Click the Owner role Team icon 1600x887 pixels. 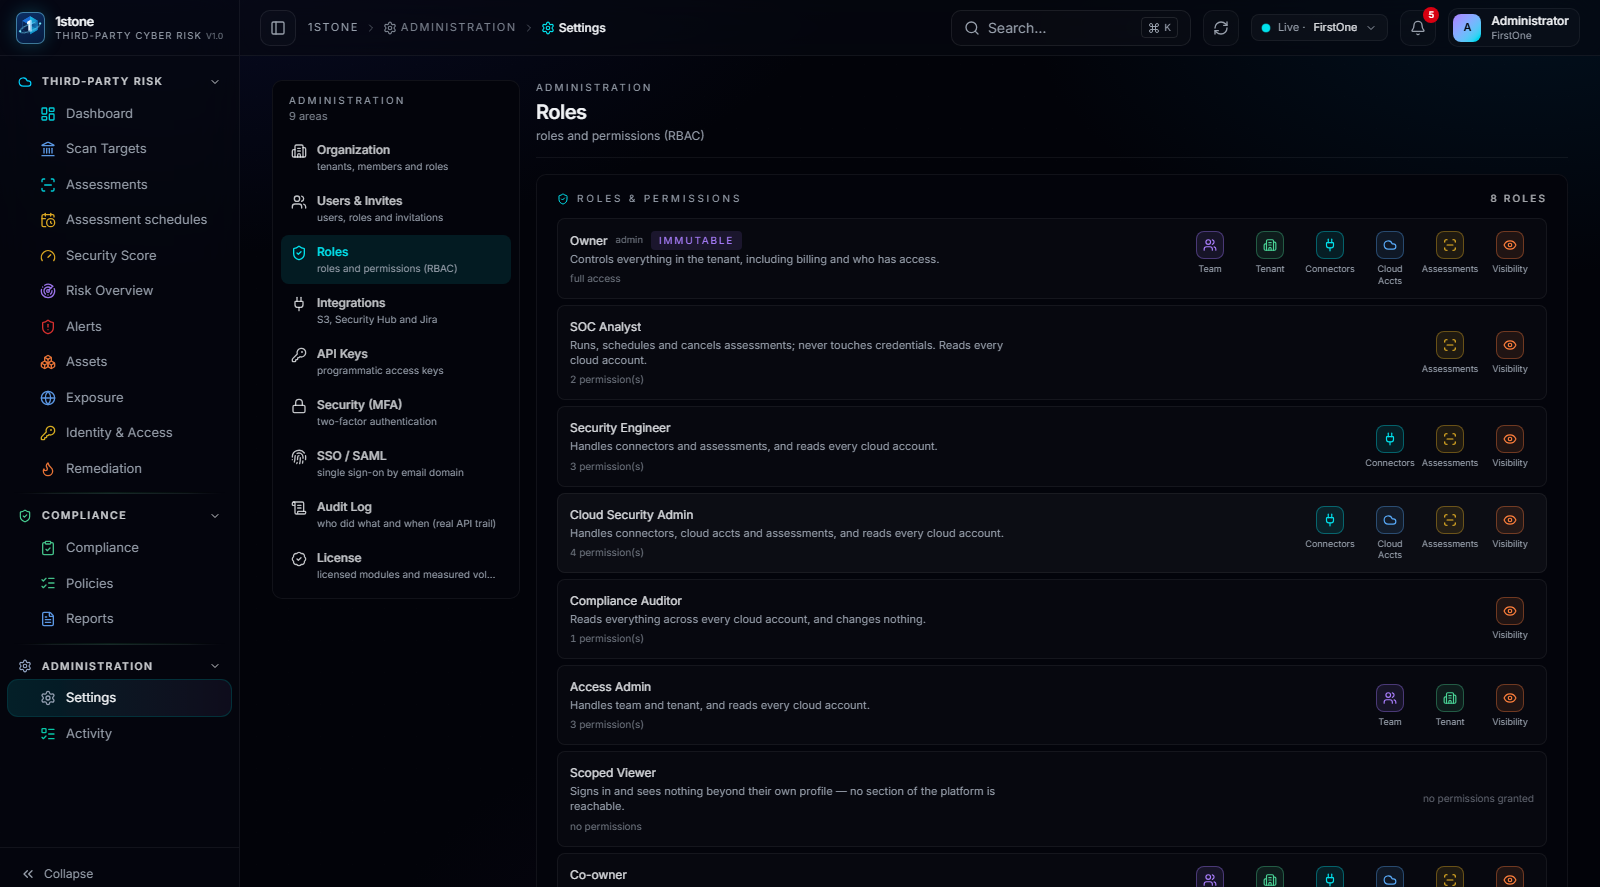pos(1210,245)
